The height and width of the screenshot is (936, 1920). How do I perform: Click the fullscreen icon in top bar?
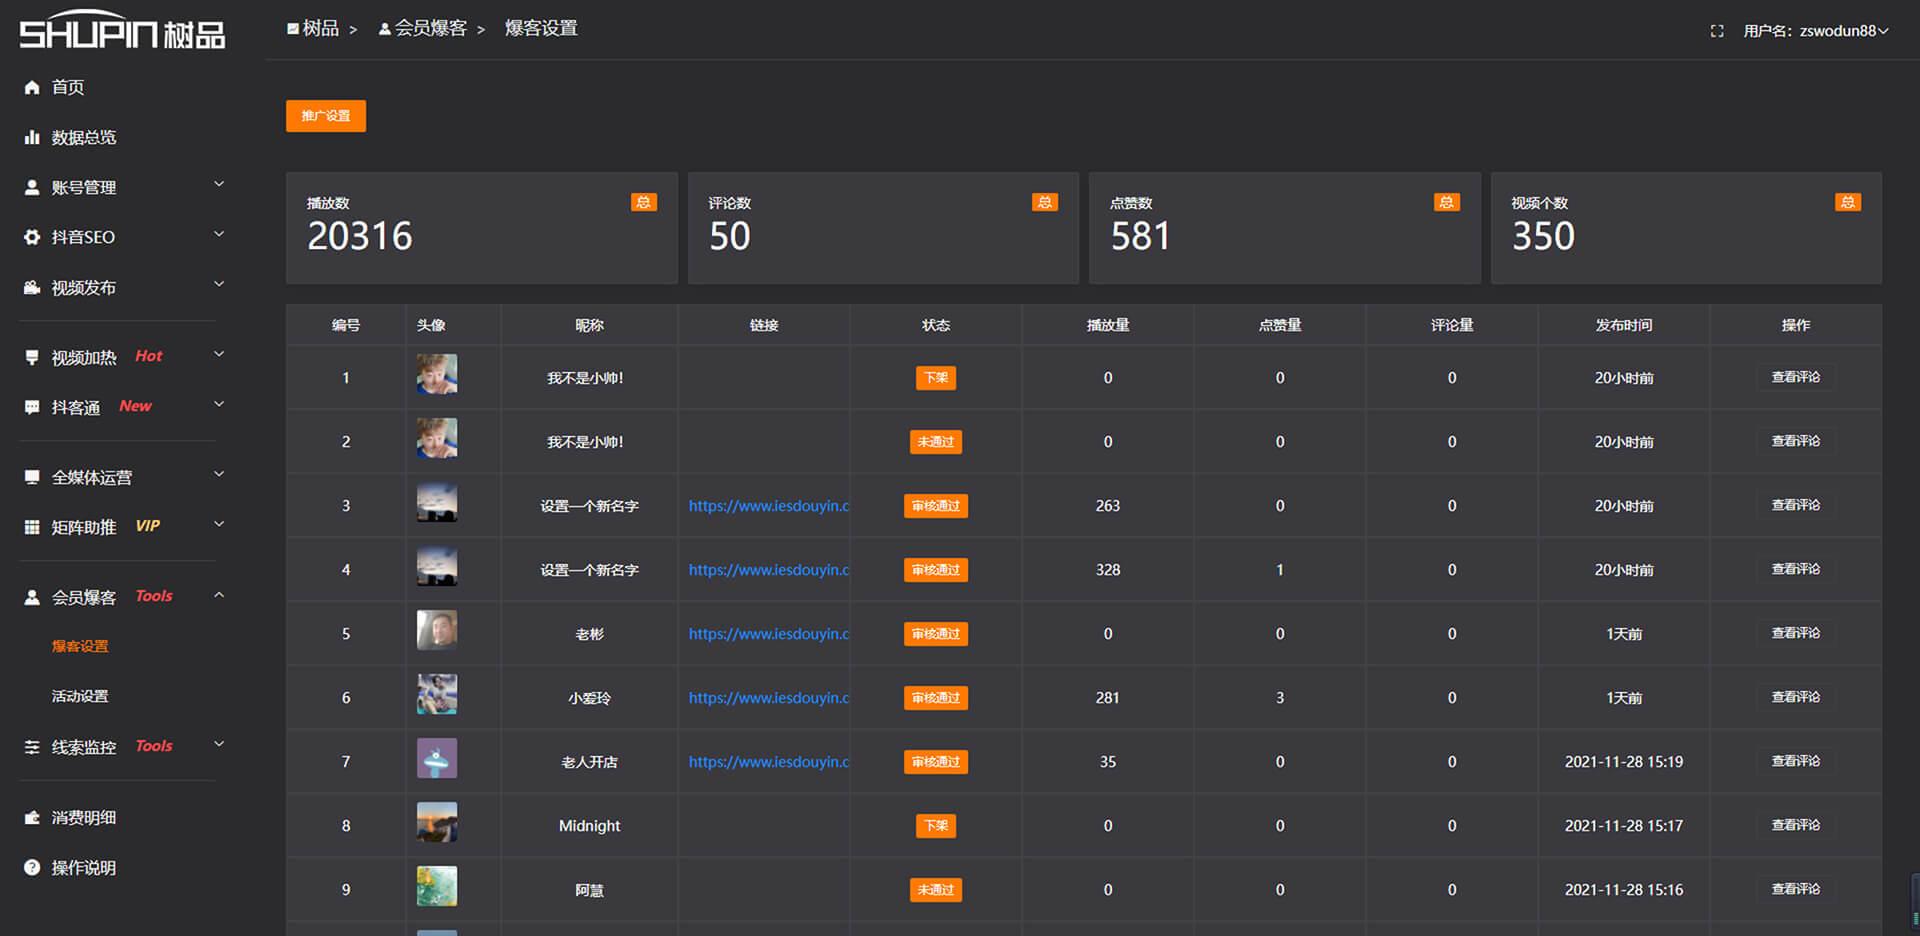1717,31
